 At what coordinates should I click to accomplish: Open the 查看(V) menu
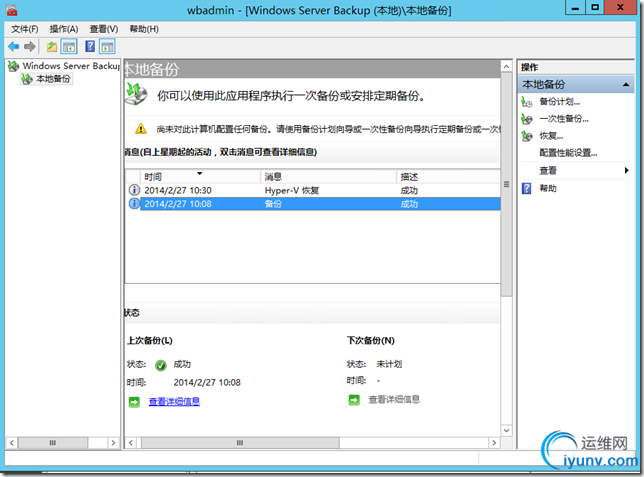coord(104,29)
